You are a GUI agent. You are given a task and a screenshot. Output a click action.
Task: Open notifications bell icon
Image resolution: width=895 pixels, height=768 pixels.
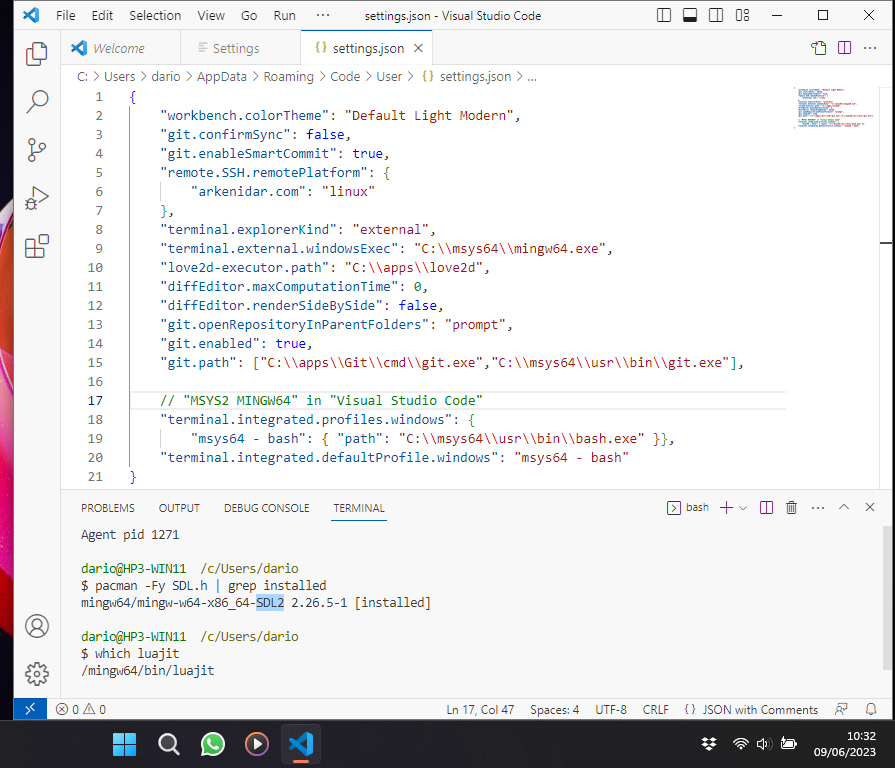click(871, 709)
